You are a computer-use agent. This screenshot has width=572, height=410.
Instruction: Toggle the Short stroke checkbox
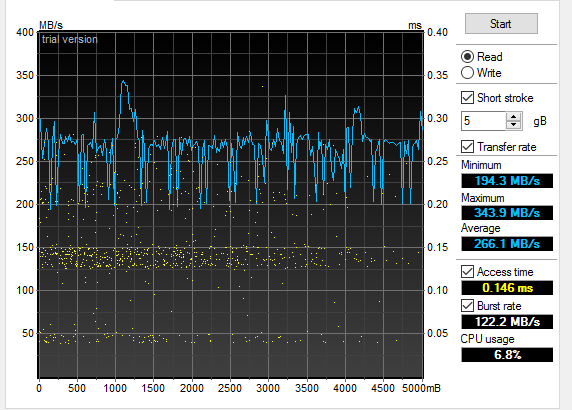pyautogui.click(x=467, y=98)
